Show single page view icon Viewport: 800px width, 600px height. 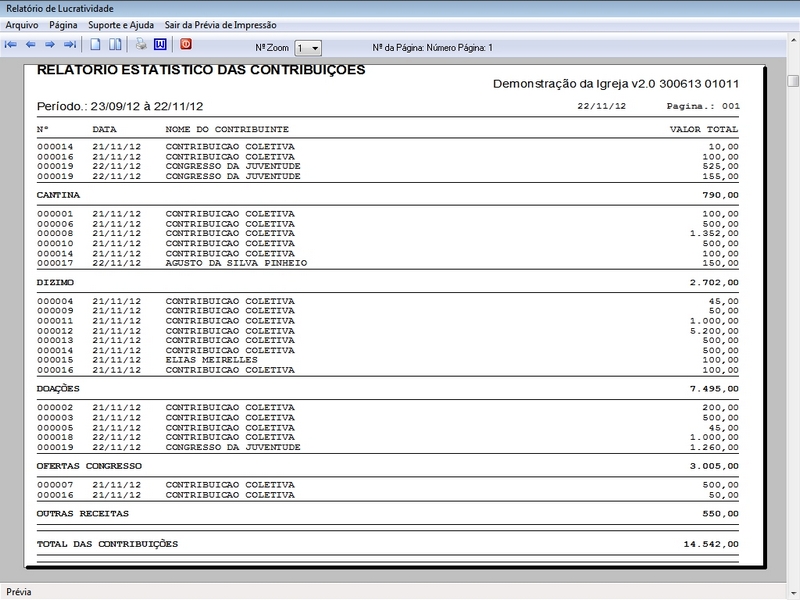pyautogui.click(x=95, y=44)
